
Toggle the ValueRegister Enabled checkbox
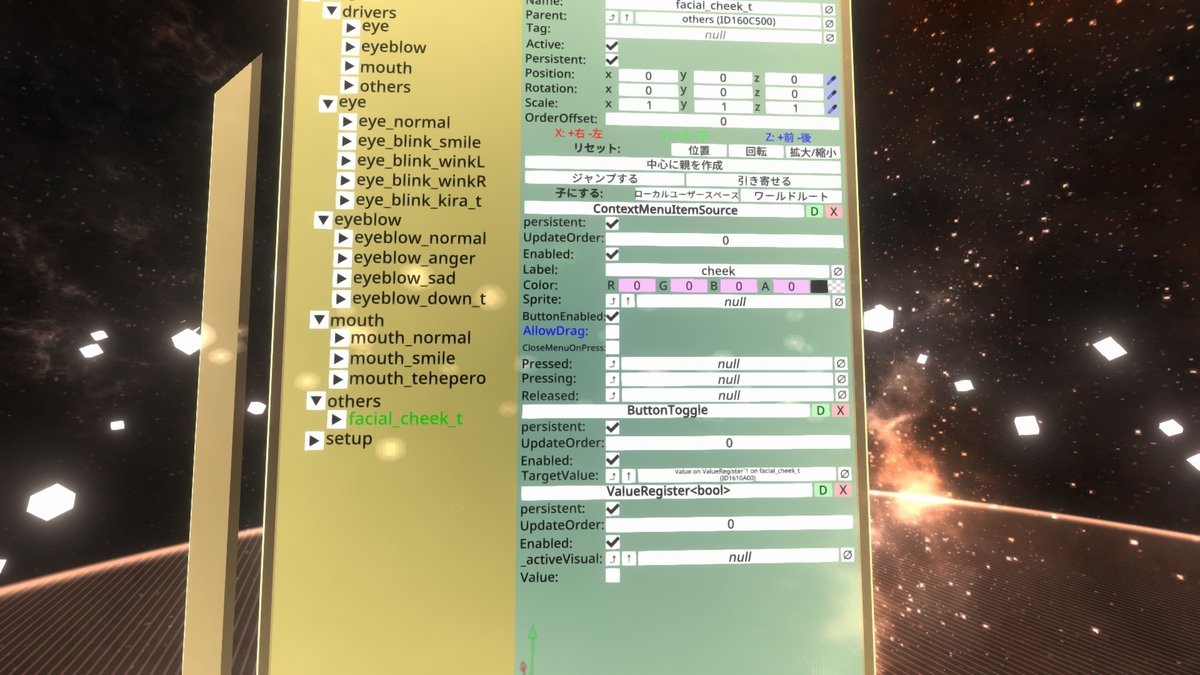[x=613, y=542]
